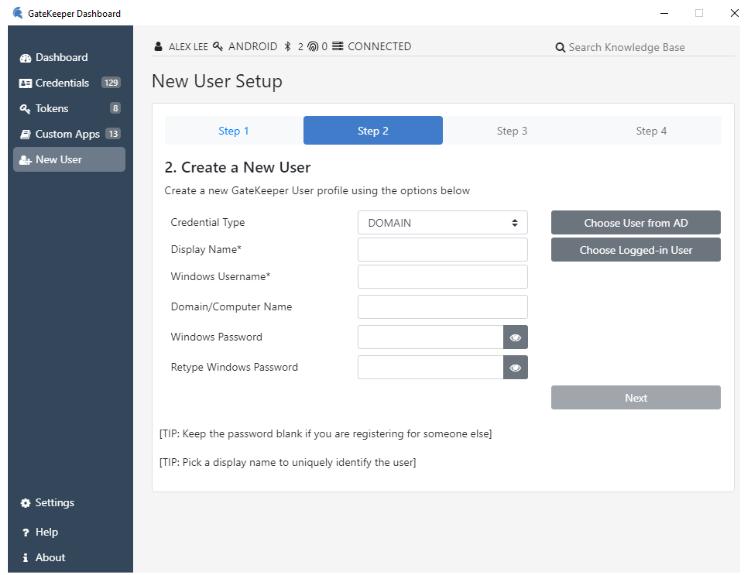Open Settings gear in sidebar

pos(26,503)
